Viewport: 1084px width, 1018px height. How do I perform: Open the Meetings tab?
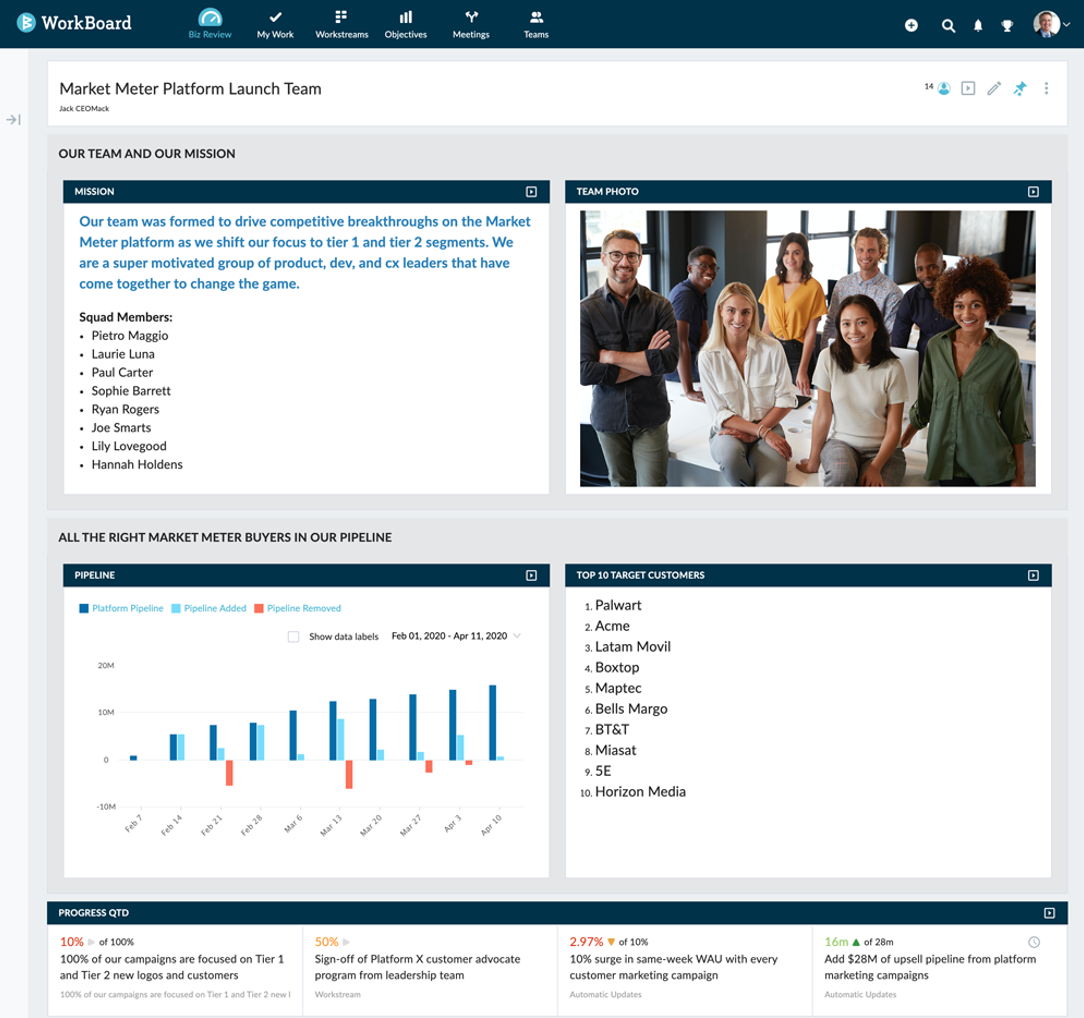pos(471,24)
